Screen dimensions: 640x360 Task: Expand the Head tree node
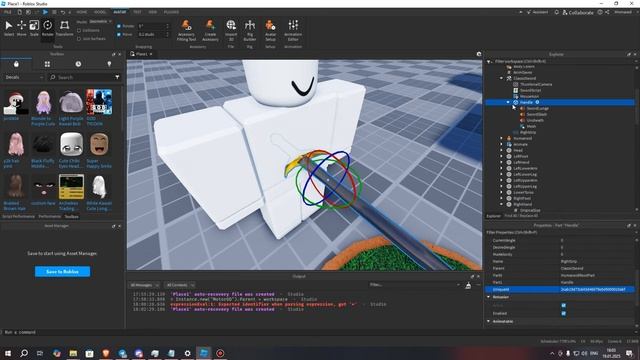(502, 150)
